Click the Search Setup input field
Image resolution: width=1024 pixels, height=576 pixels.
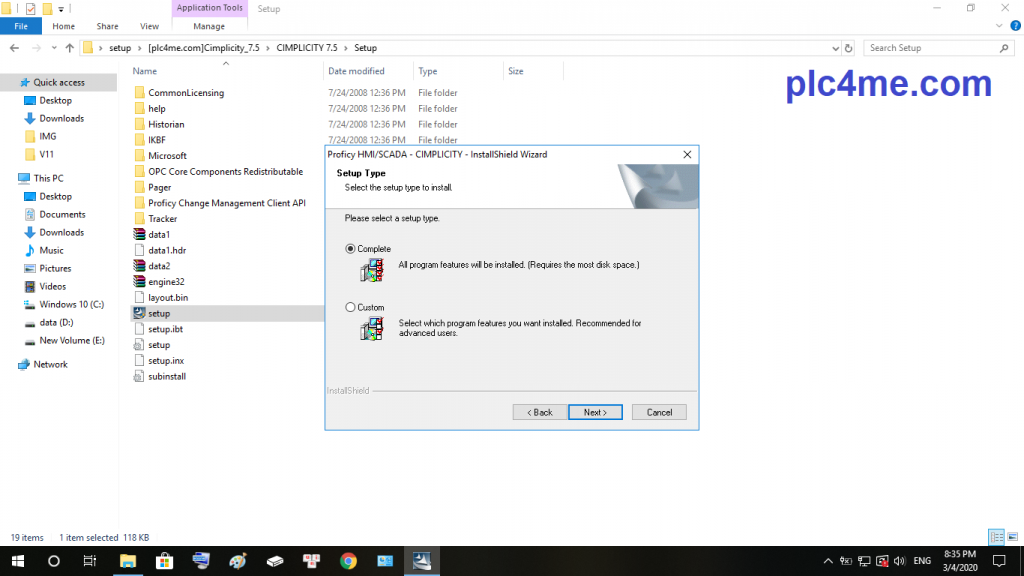tap(930, 48)
